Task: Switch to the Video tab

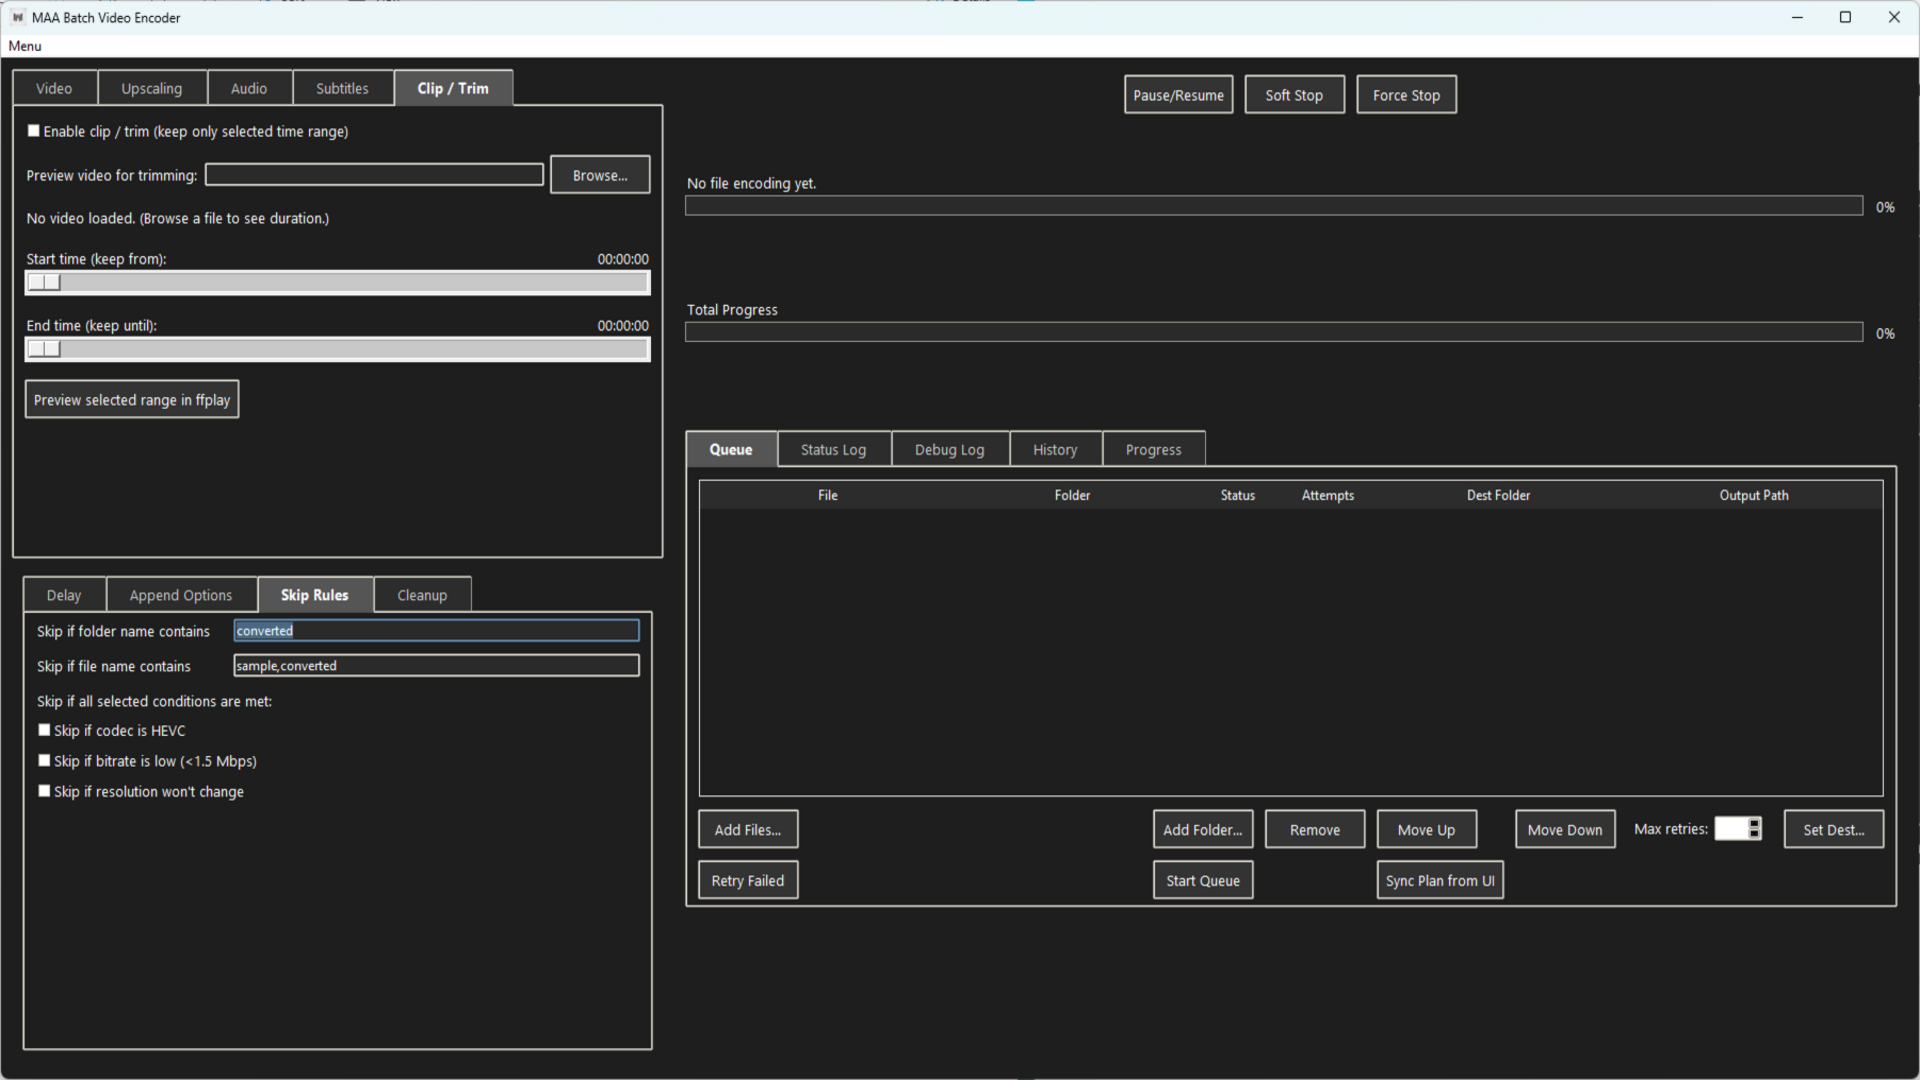Action: pyautogui.click(x=54, y=88)
